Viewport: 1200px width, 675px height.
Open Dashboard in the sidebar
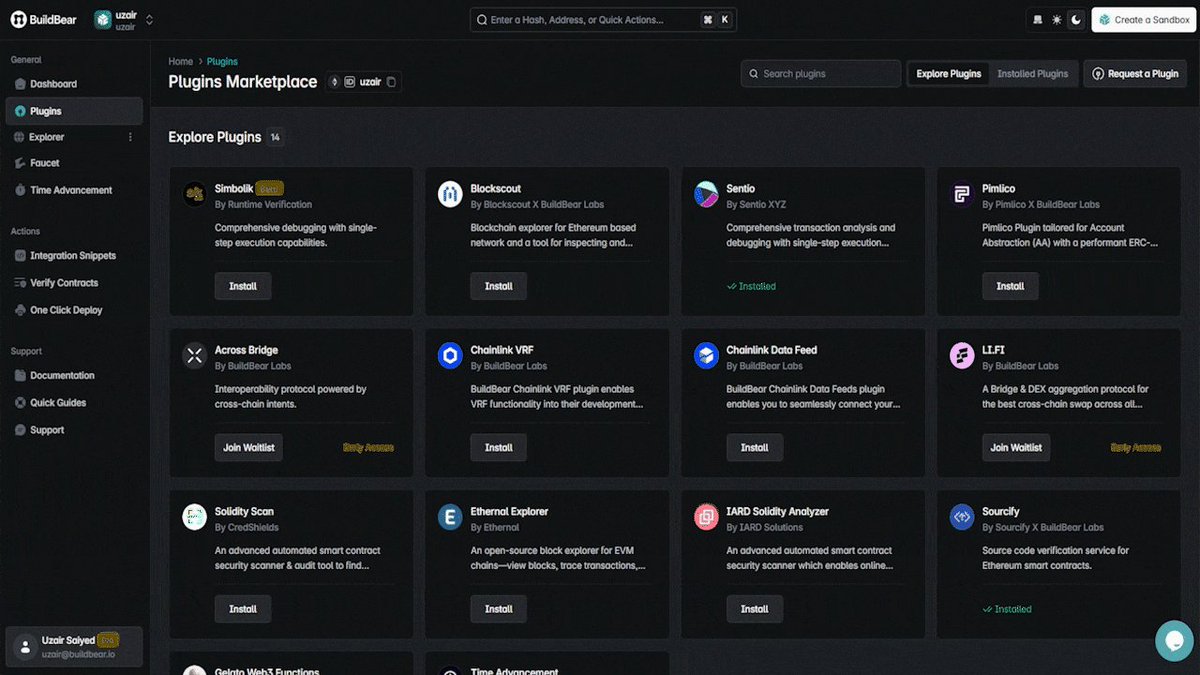[74, 84]
